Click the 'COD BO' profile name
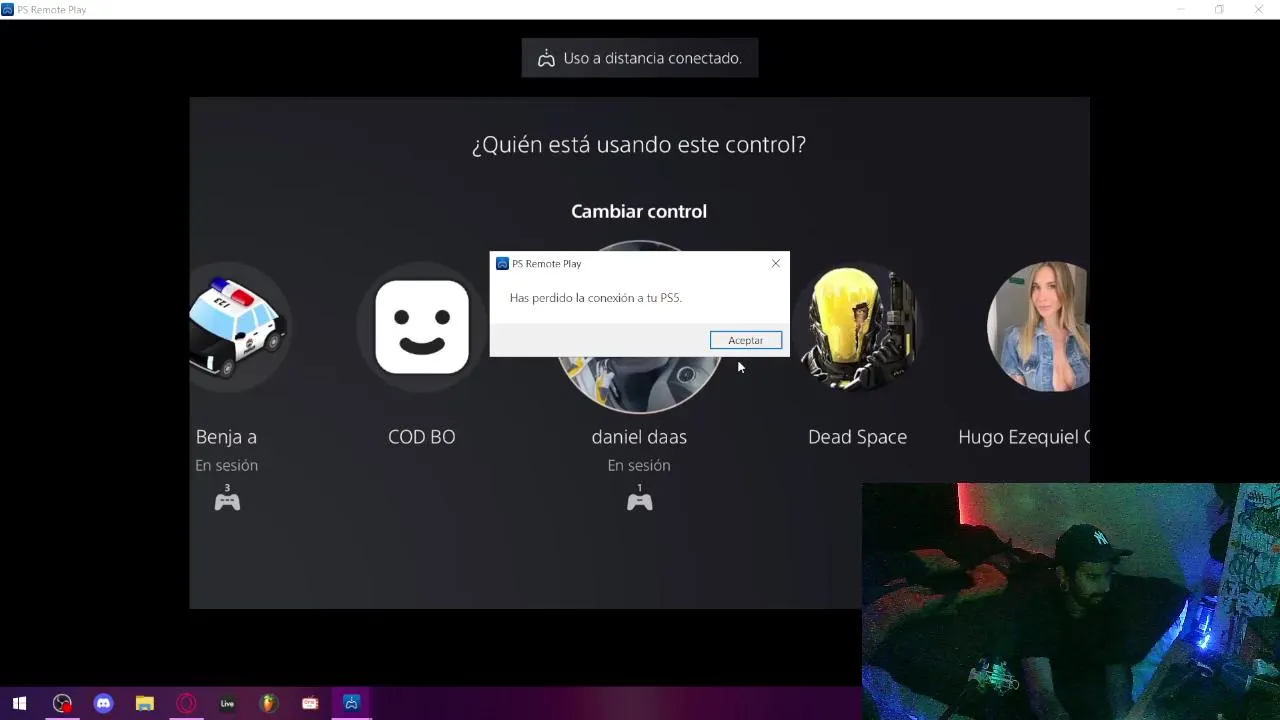 [422, 437]
